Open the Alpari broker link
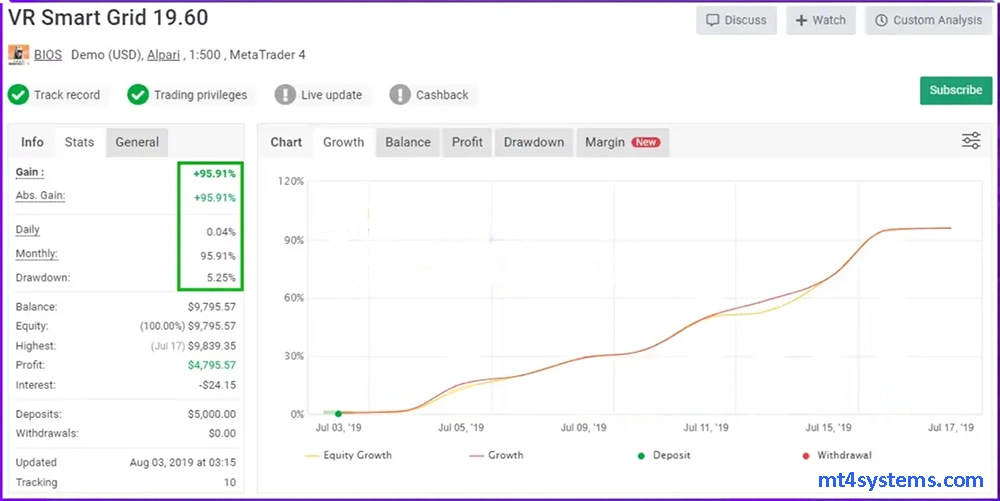The image size is (1000, 501). [163, 55]
